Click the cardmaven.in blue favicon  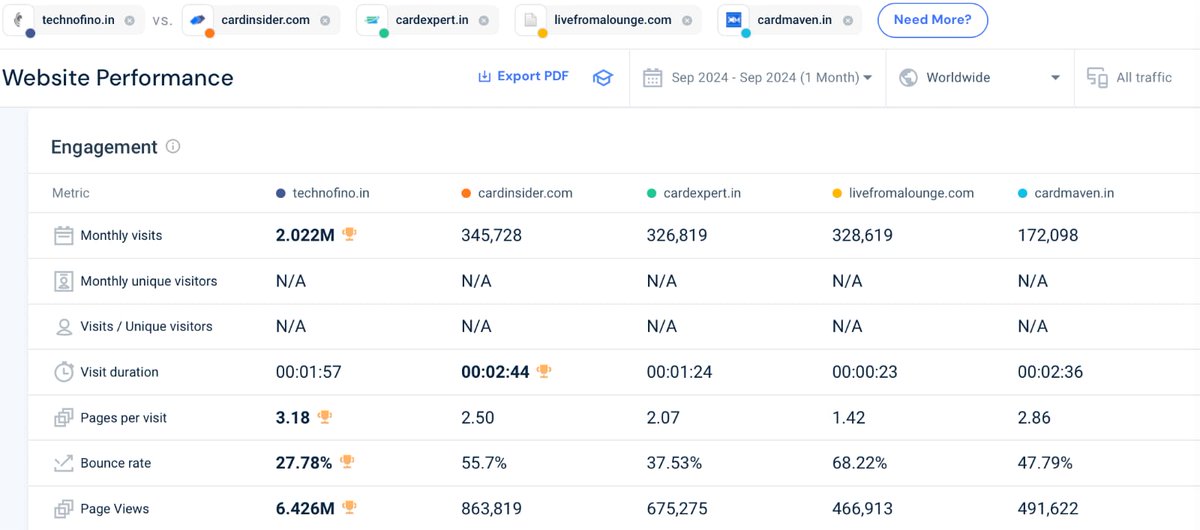pyautogui.click(x=733, y=20)
